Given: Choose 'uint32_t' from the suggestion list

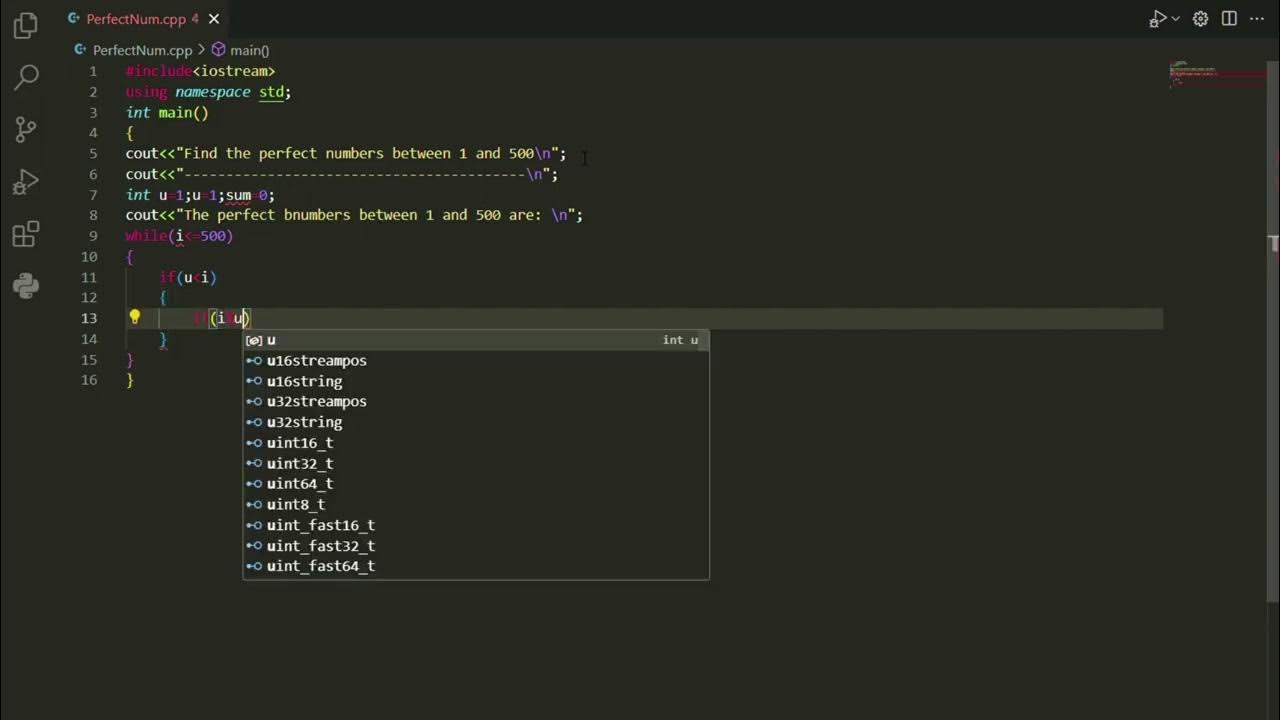Looking at the screenshot, I should [x=300, y=463].
